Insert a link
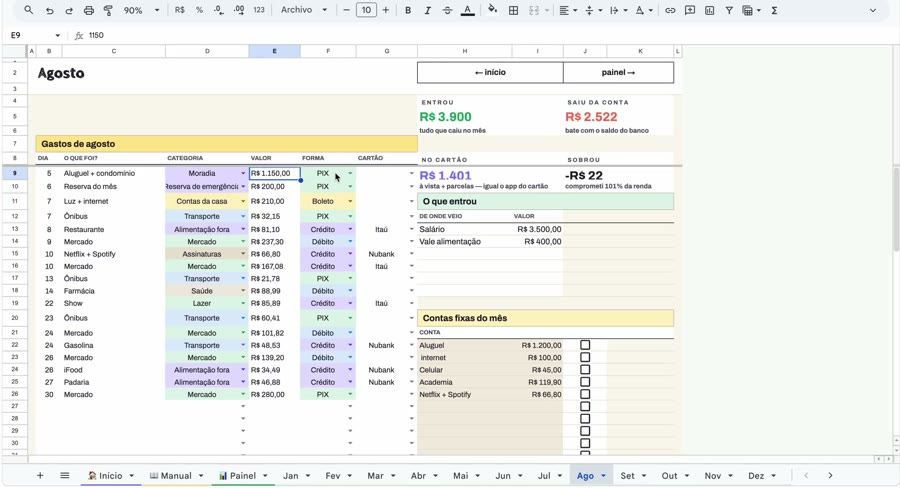 [x=670, y=10]
